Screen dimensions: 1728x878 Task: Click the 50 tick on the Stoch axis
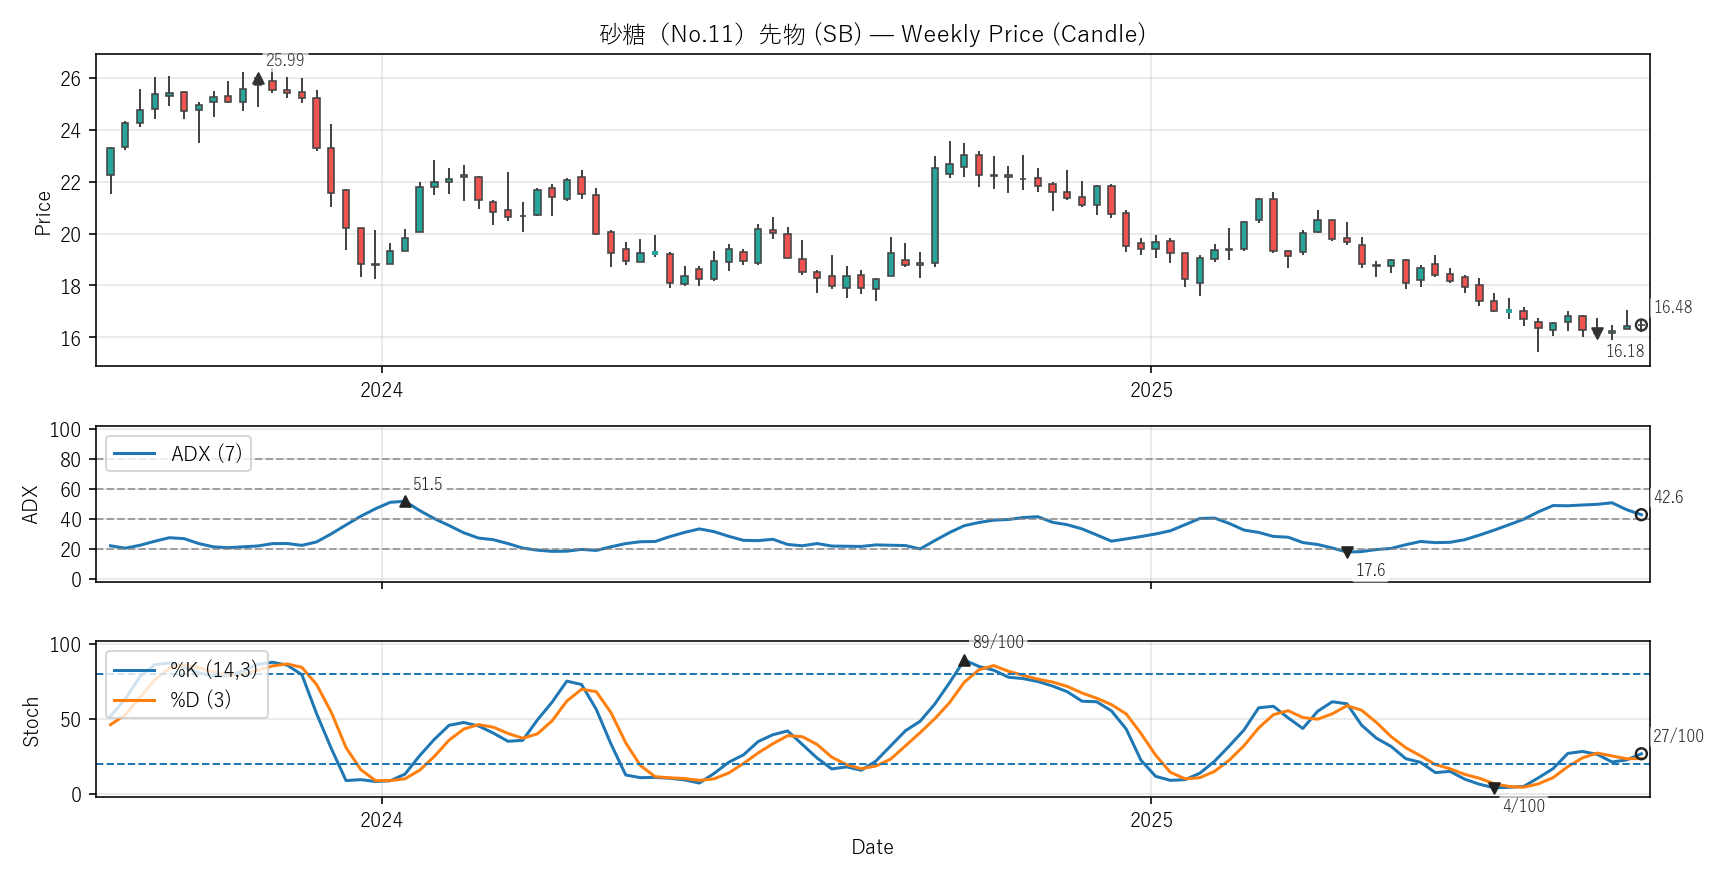[x=70, y=720]
